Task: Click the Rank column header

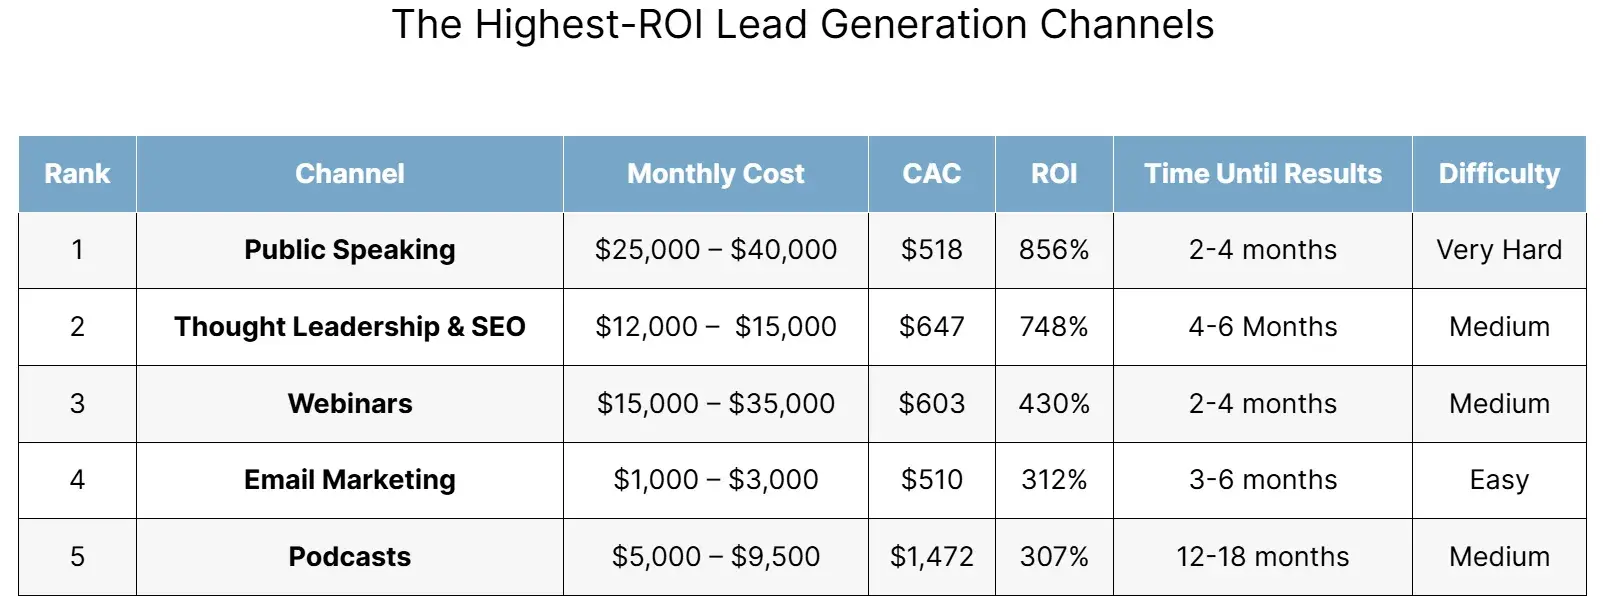Action: click(x=77, y=174)
